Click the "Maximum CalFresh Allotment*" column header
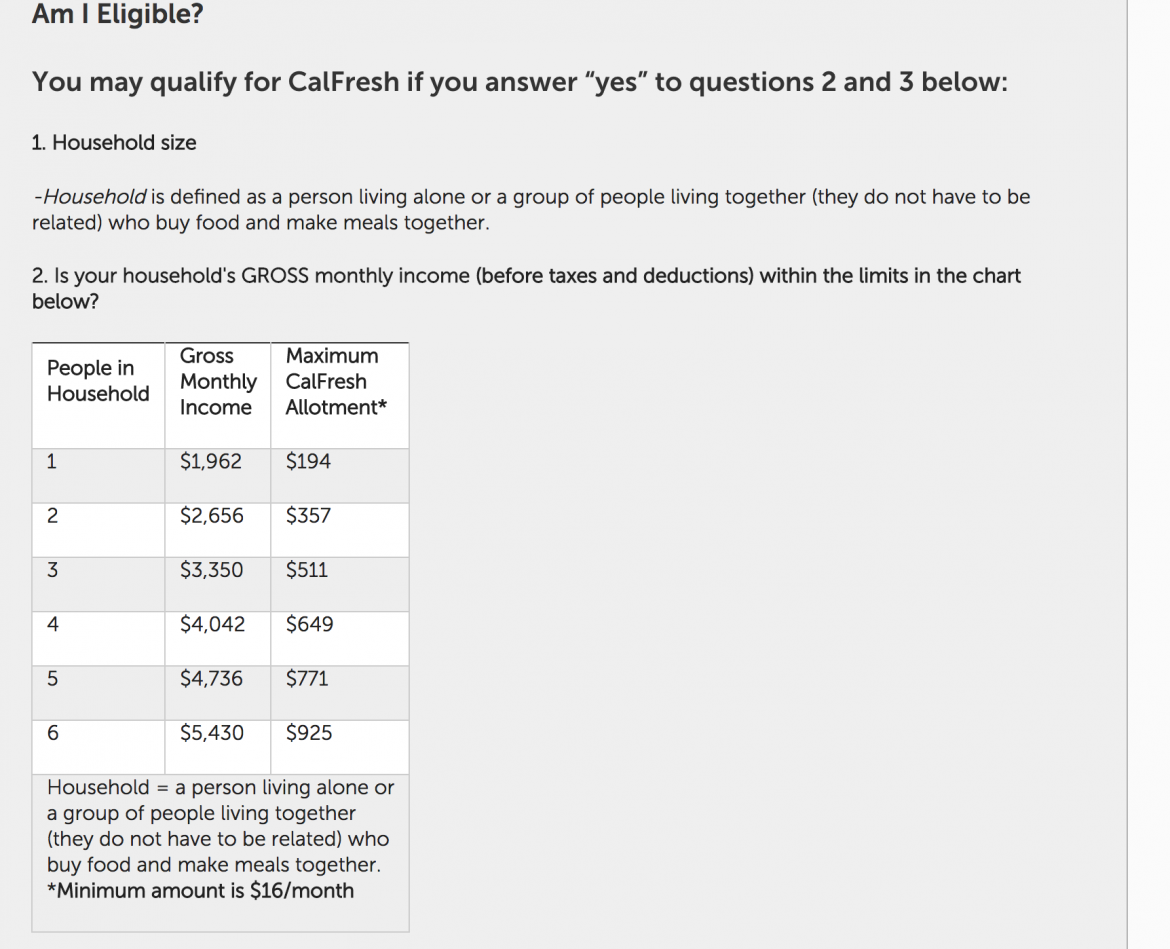Screen dimensions: 1170x949 click(336, 382)
